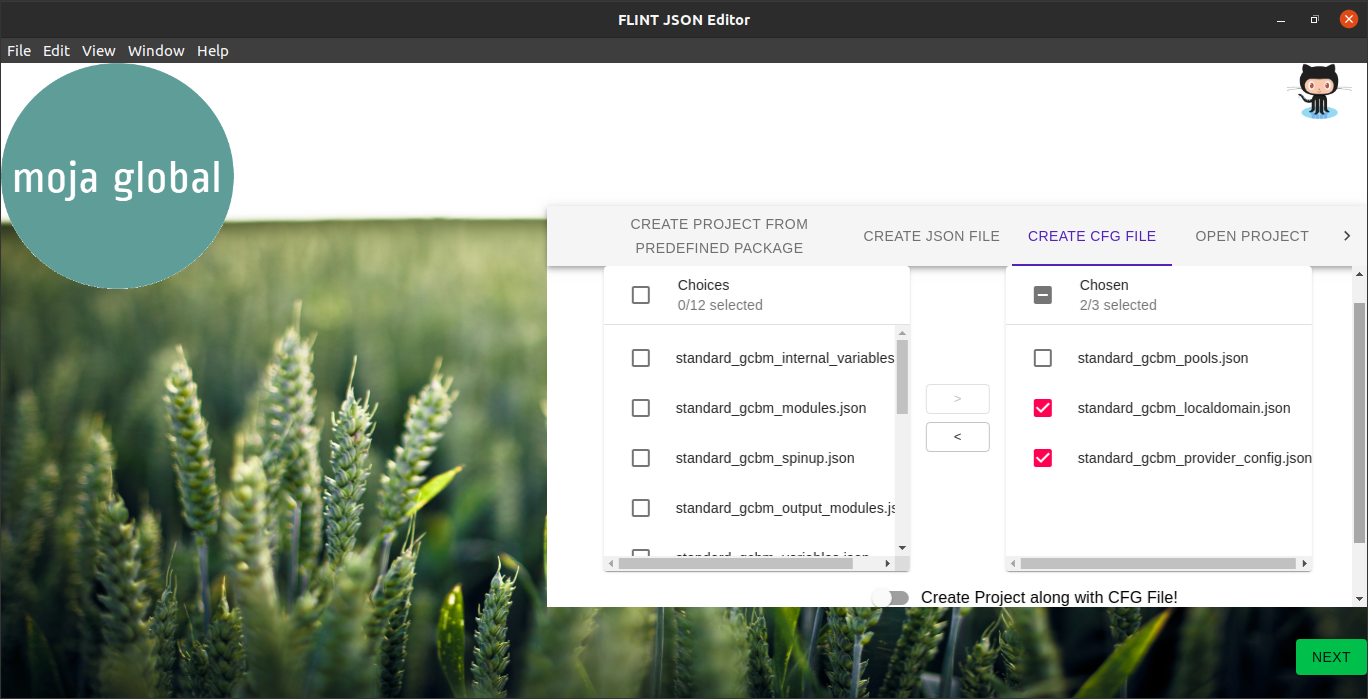The height and width of the screenshot is (699, 1368).
Task: Open the Help menu
Action: 213,51
